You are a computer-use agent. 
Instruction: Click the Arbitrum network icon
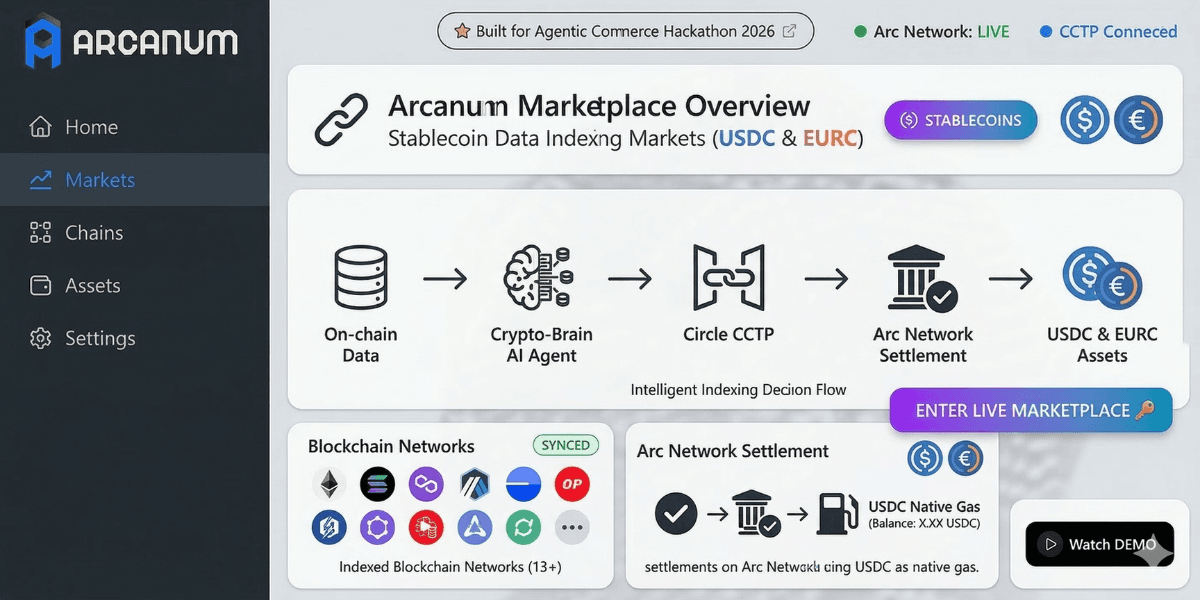(x=475, y=485)
